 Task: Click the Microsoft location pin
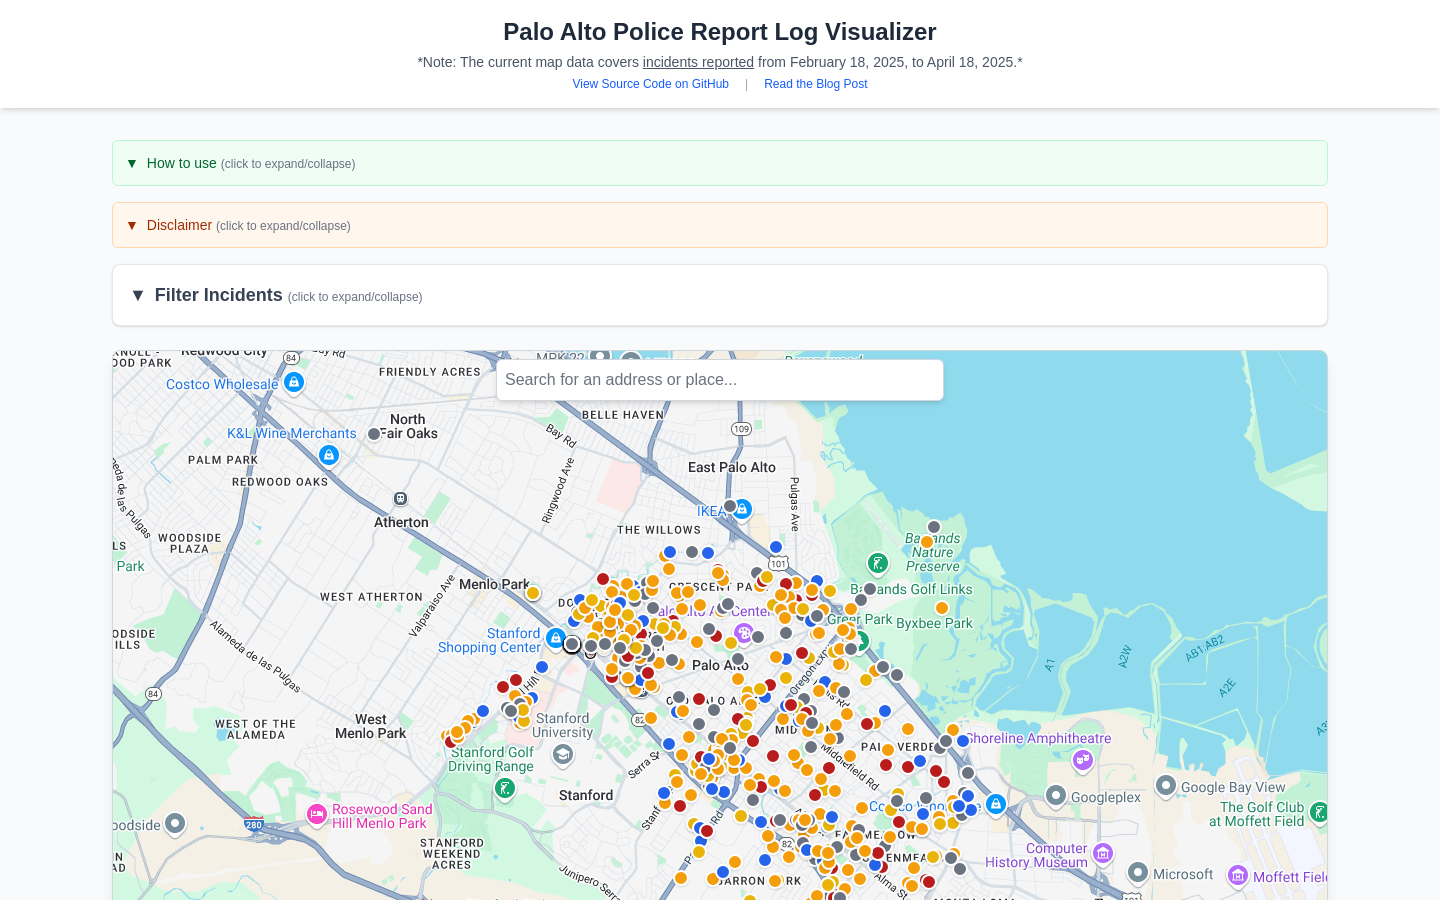1138,873
